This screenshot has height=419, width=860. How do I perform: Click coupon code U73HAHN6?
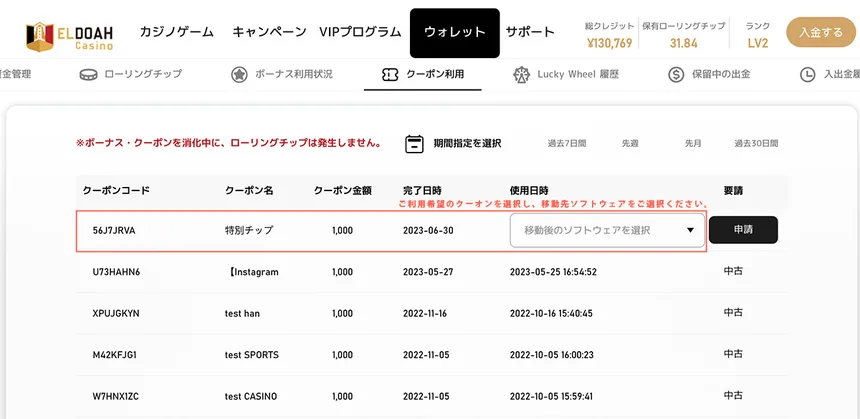(116, 272)
